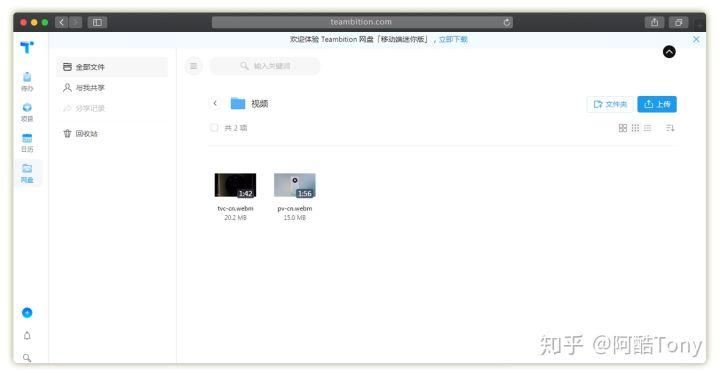Viewport: 720px width, 377px height.
Task: Focus the keyword search field
Action: pos(265,66)
